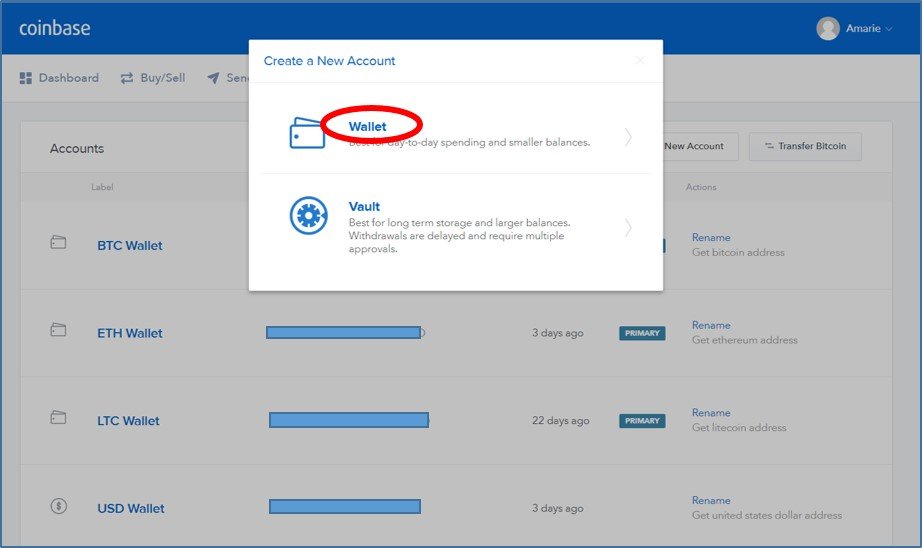Click the ETH Wallet PRIMARY badge

(642, 333)
